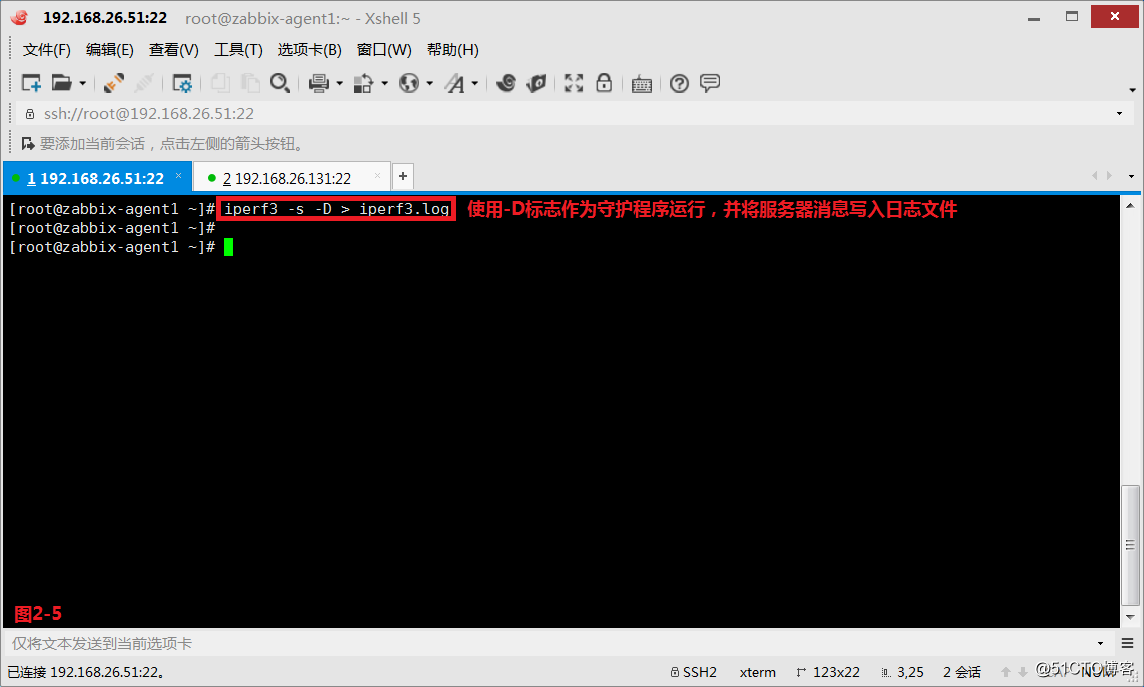Click the 2 会话 session count status

pyautogui.click(x=962, y=672)
